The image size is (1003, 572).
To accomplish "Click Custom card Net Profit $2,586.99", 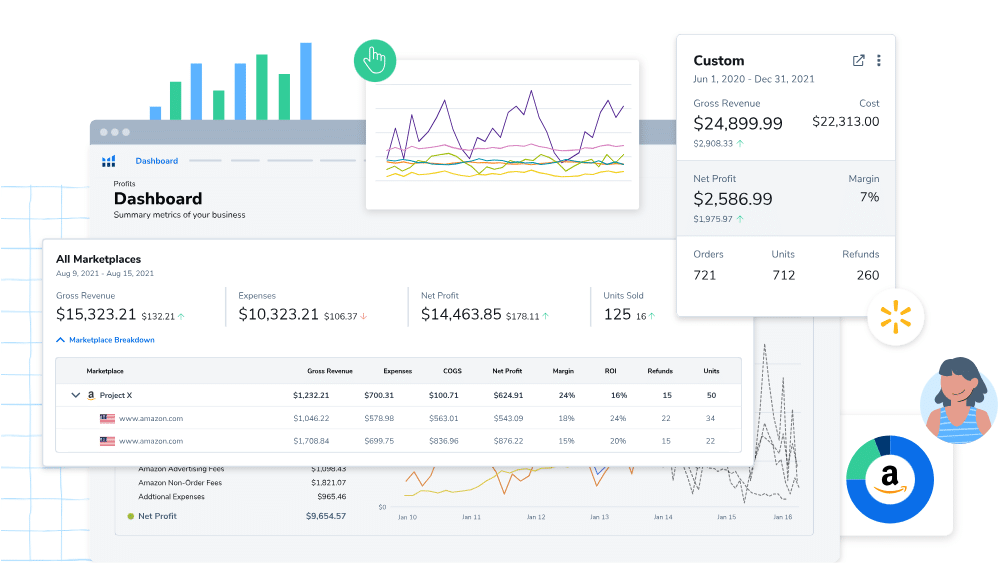I will click(x=733, y=199).
